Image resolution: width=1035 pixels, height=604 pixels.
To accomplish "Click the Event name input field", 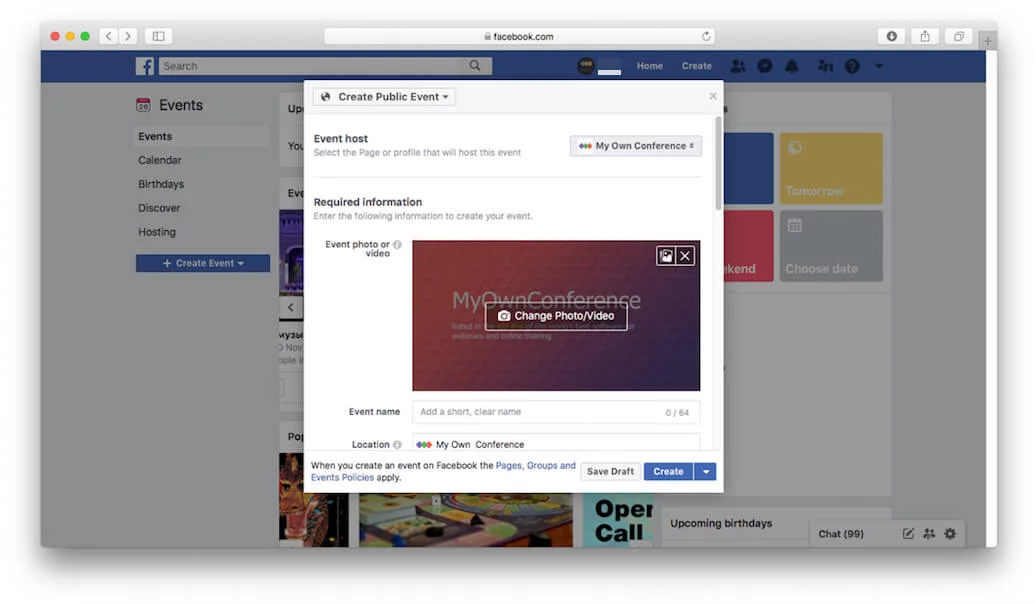I will [555, 411].
